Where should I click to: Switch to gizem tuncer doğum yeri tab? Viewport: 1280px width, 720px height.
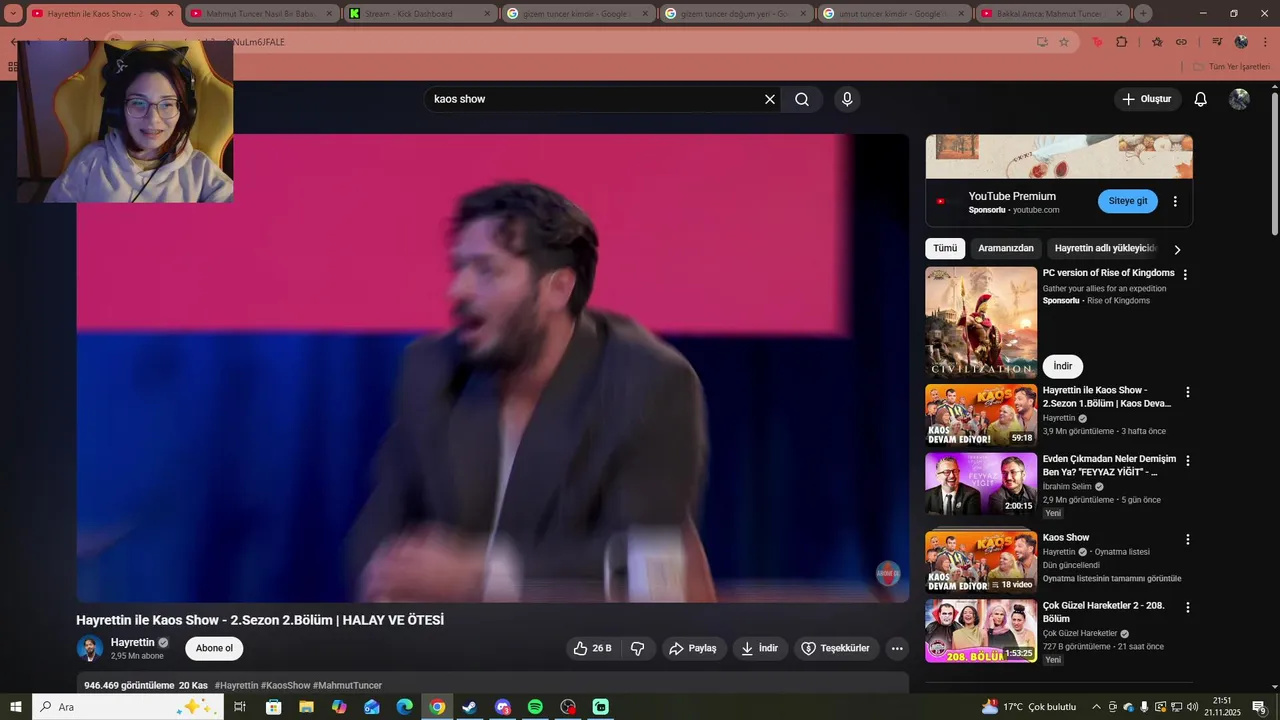coord(736,14)
